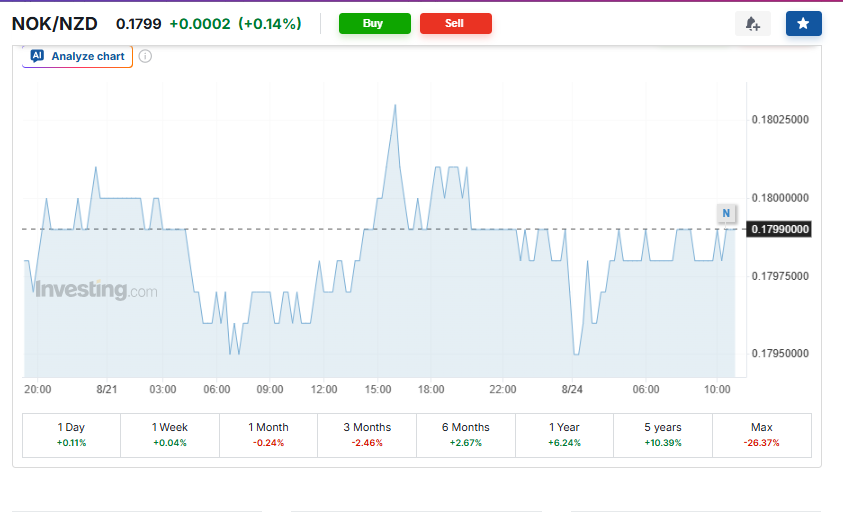Toggle the watchlist star button

(x=803, y=24)
